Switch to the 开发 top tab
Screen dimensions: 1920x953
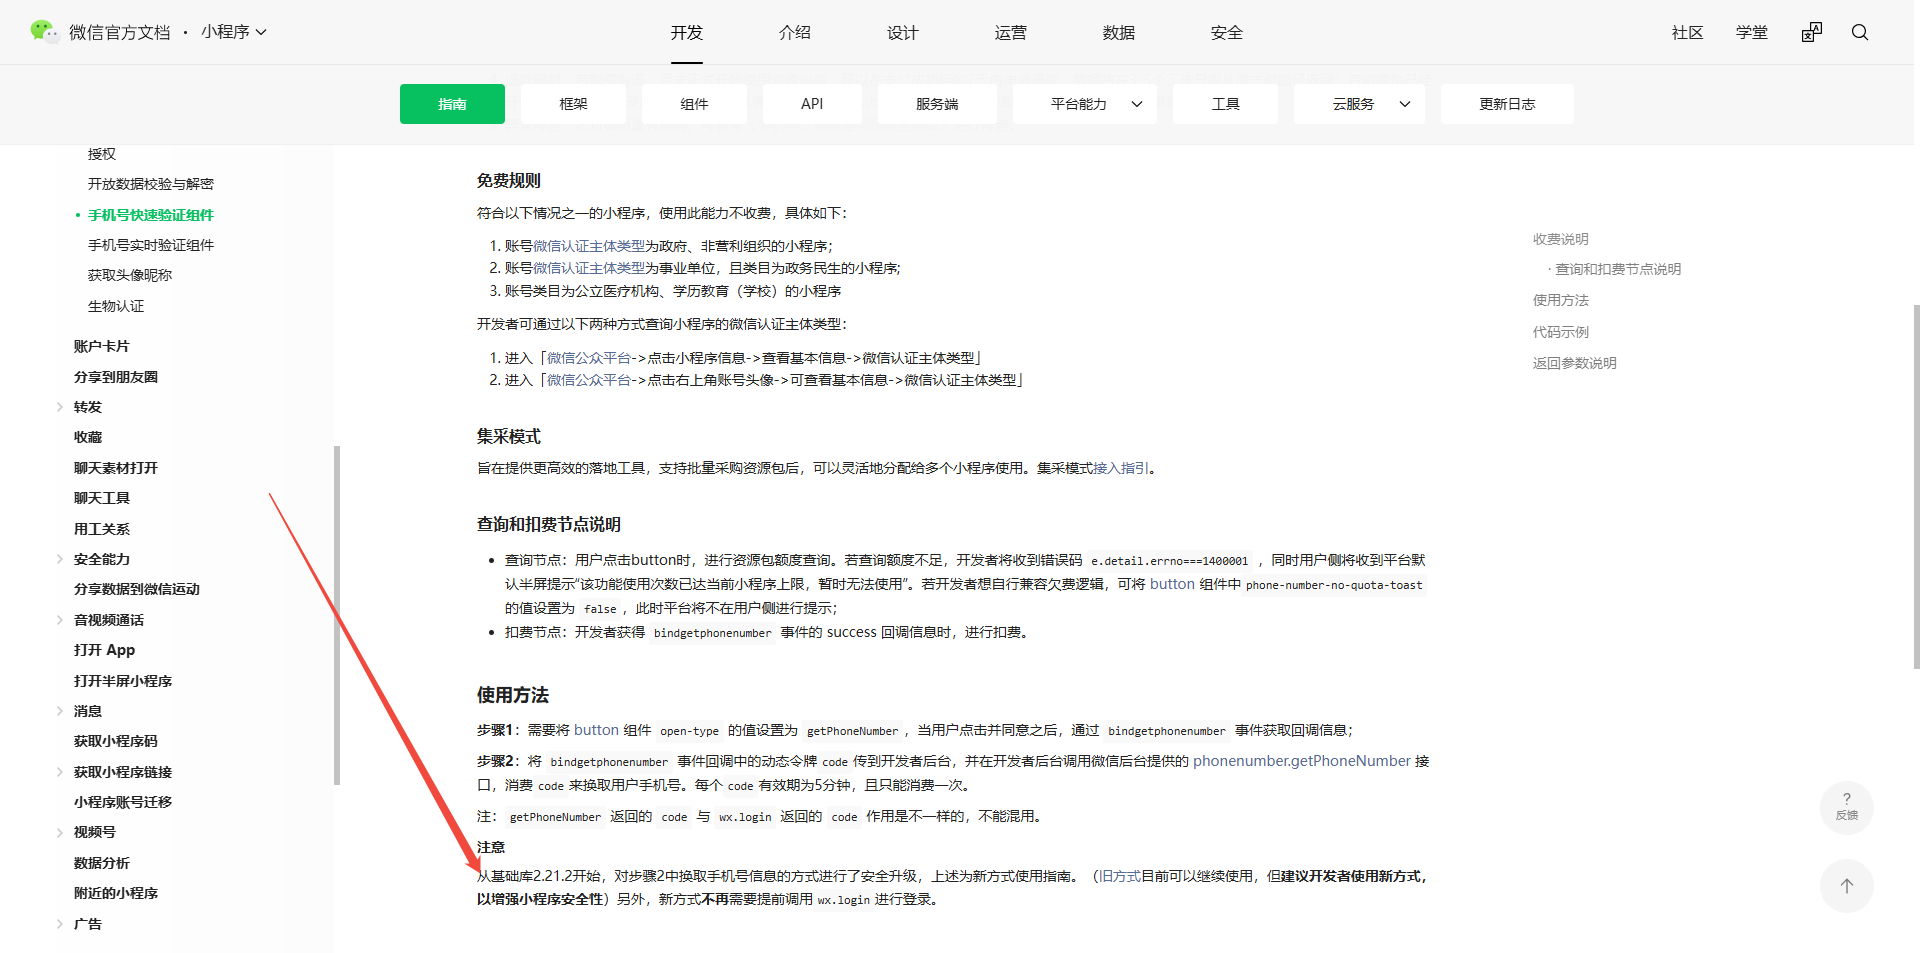click(x=687, y=32)
